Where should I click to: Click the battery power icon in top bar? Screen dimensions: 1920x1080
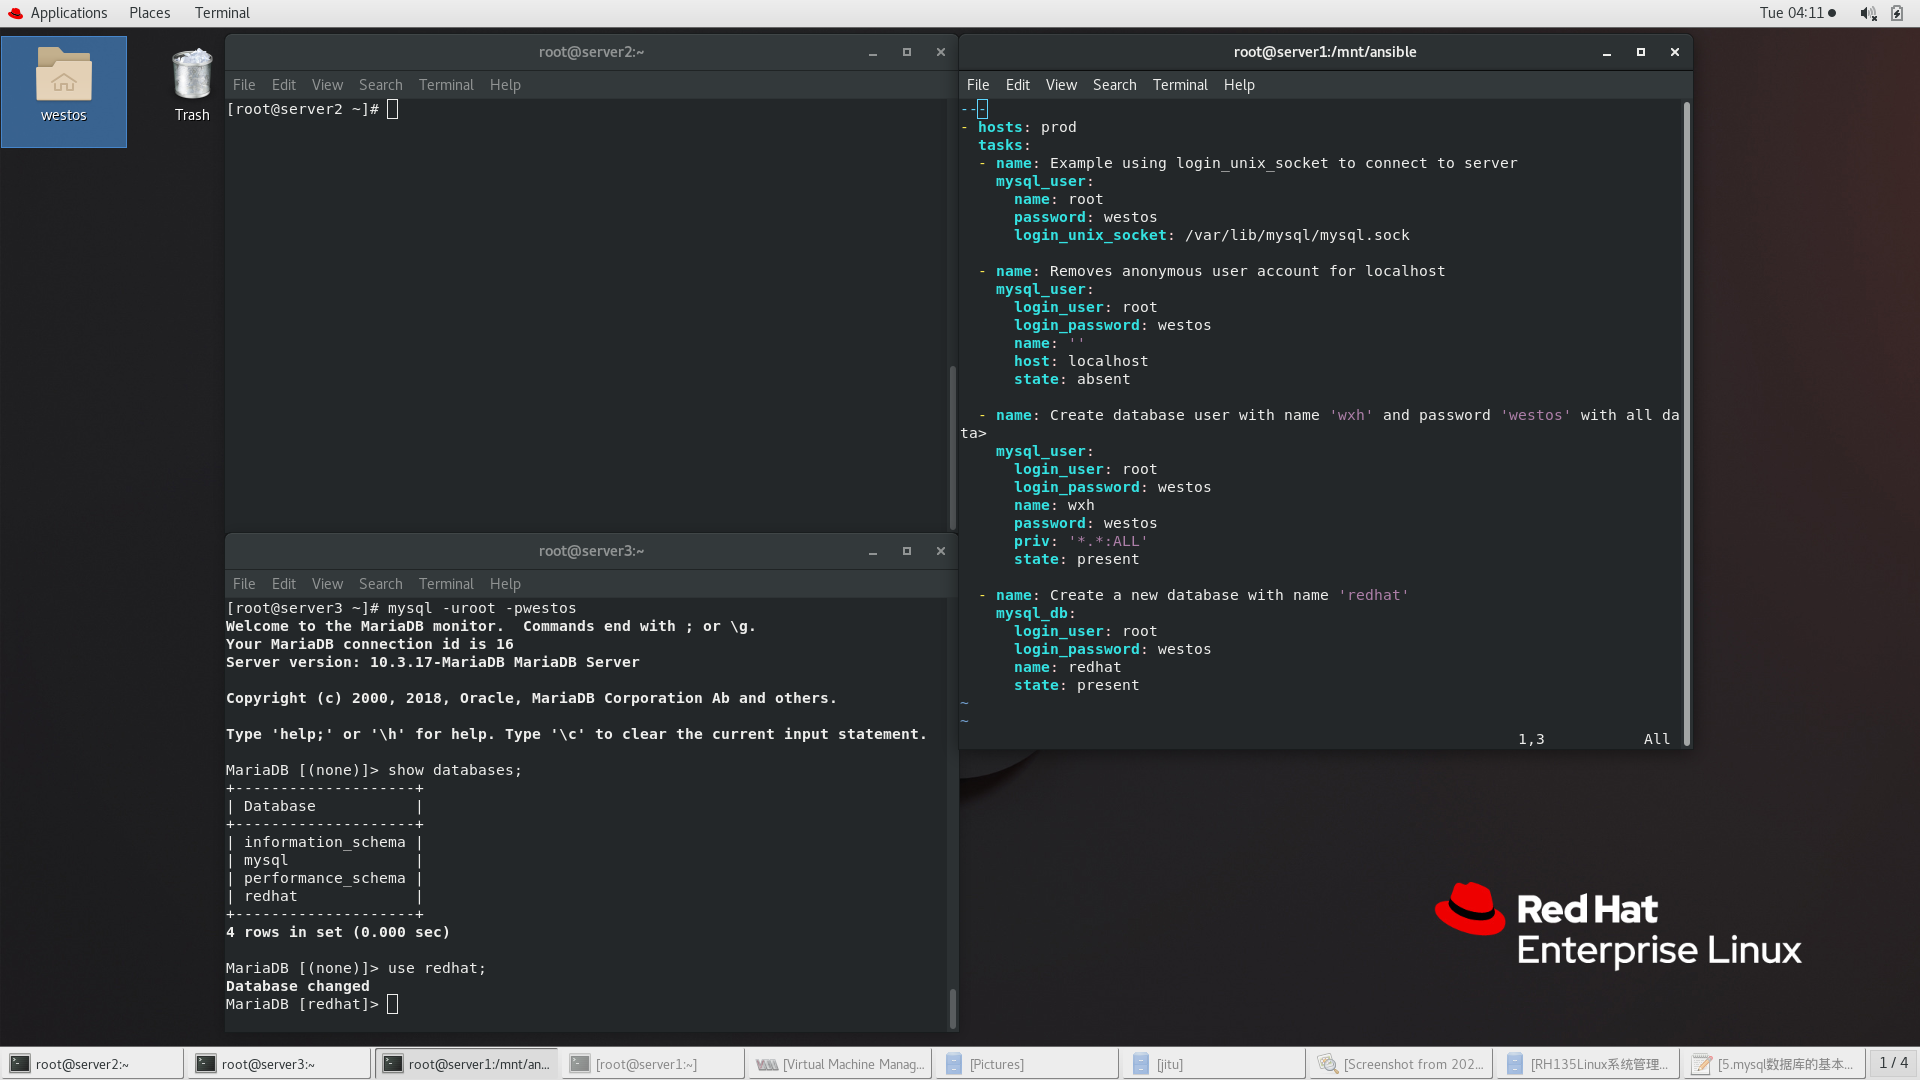click(x=1897, y=13)
